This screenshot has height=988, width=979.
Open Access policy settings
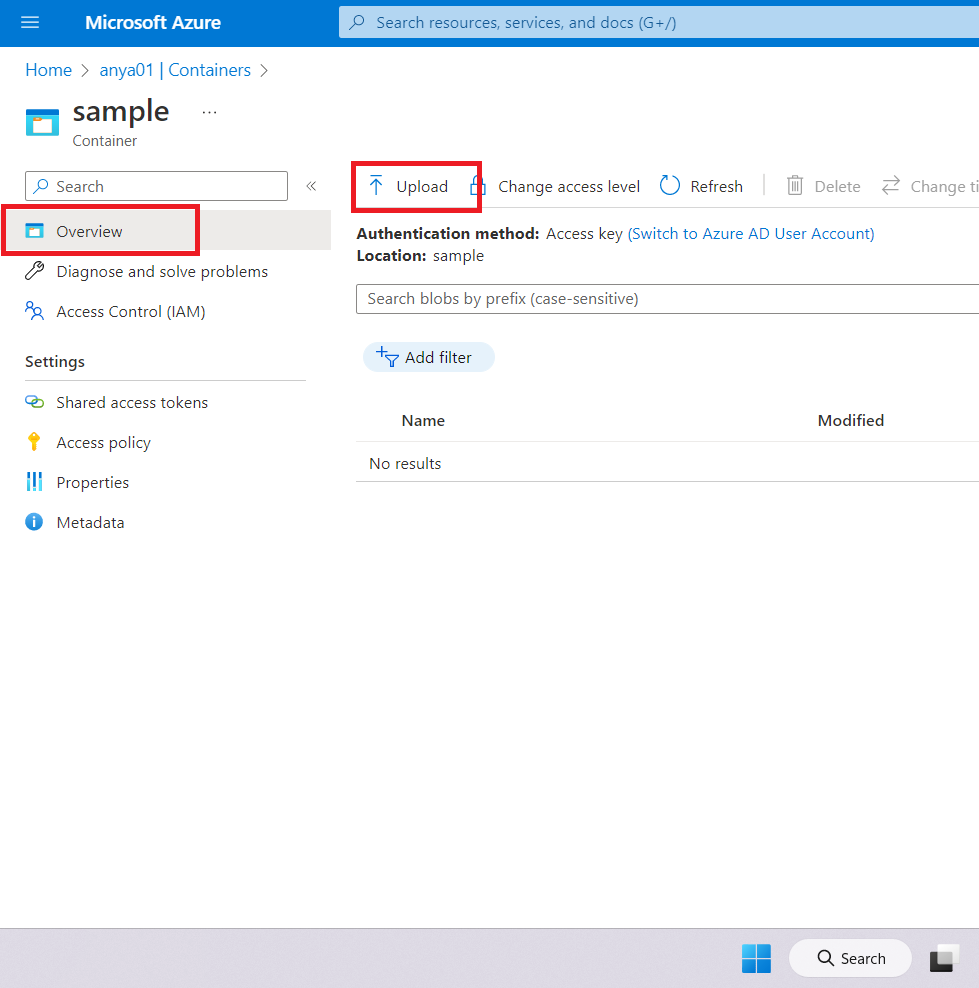(104, 442)
